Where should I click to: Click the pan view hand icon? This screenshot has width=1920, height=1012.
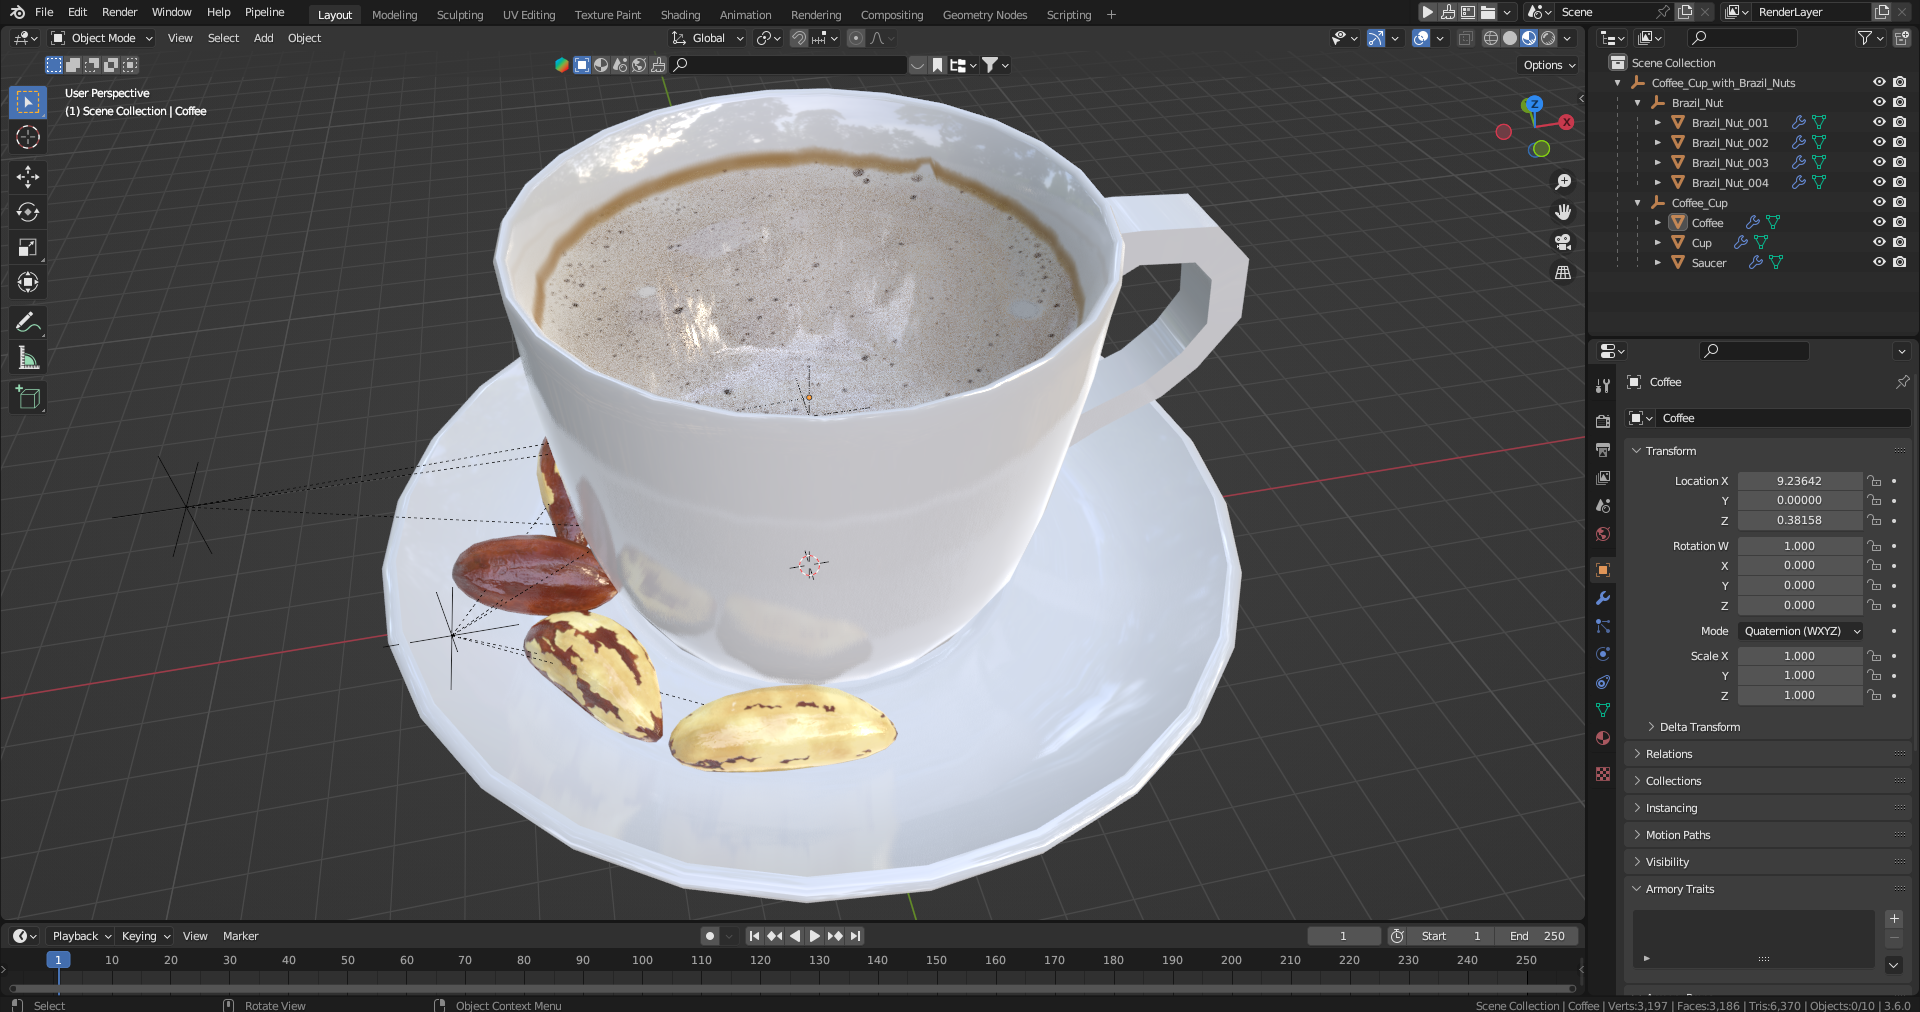(x=1563, y=212)
